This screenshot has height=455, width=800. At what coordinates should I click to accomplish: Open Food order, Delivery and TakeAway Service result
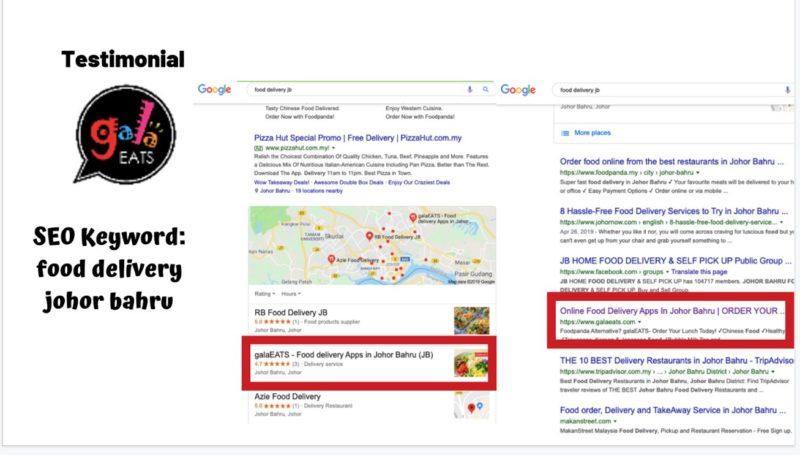click(673, 410)
